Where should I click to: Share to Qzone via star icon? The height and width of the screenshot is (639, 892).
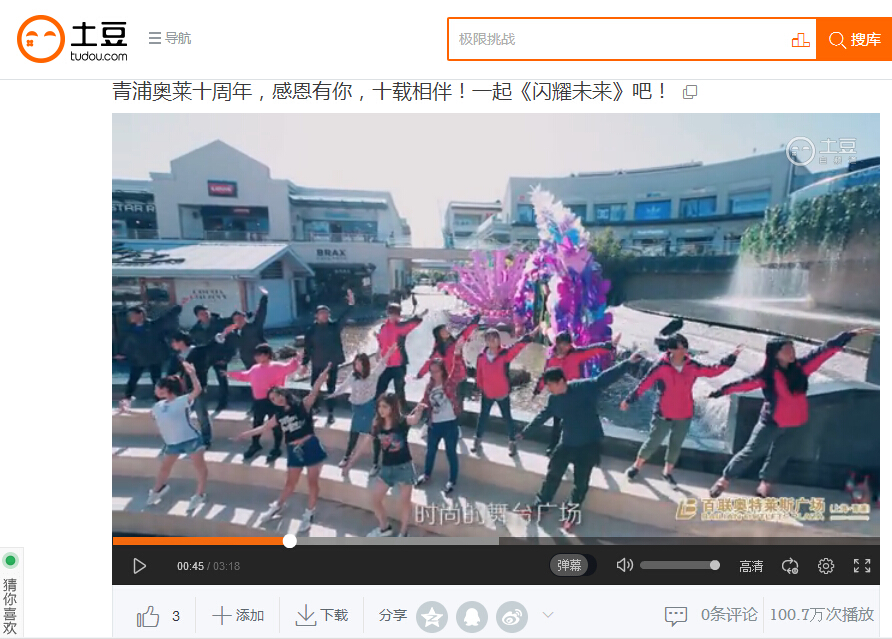coord(432,617)
